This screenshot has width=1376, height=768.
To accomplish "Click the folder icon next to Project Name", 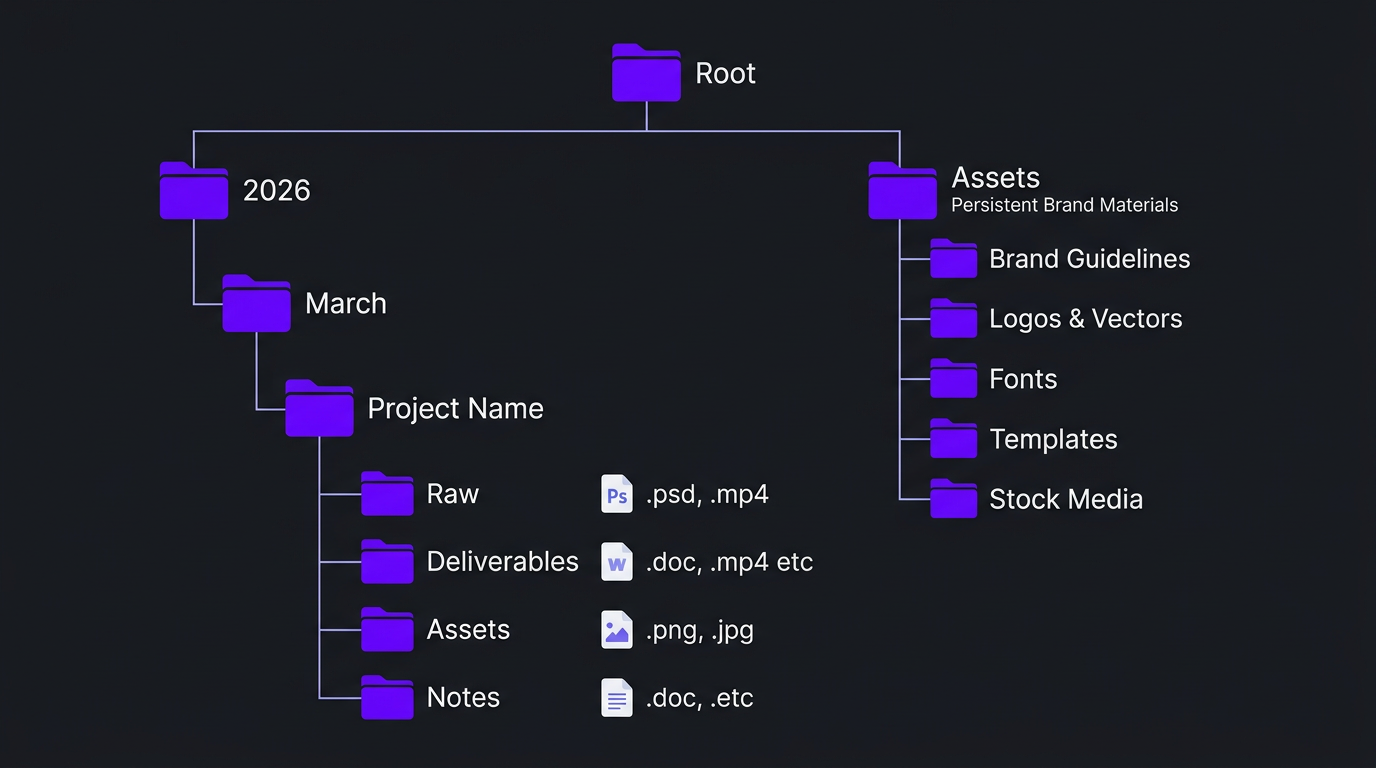I will 319,408.
